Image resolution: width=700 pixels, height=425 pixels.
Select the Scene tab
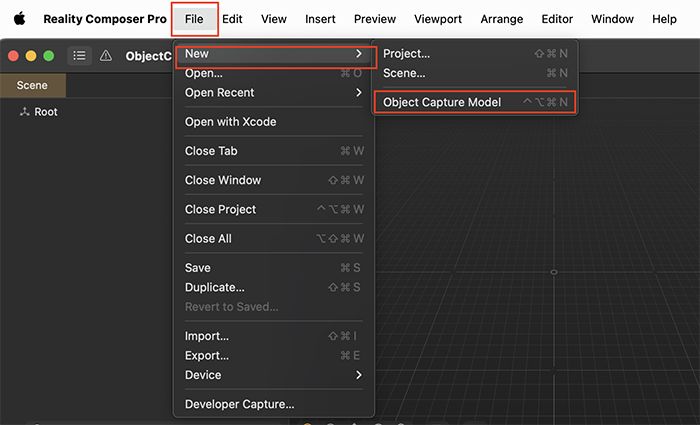32,85
